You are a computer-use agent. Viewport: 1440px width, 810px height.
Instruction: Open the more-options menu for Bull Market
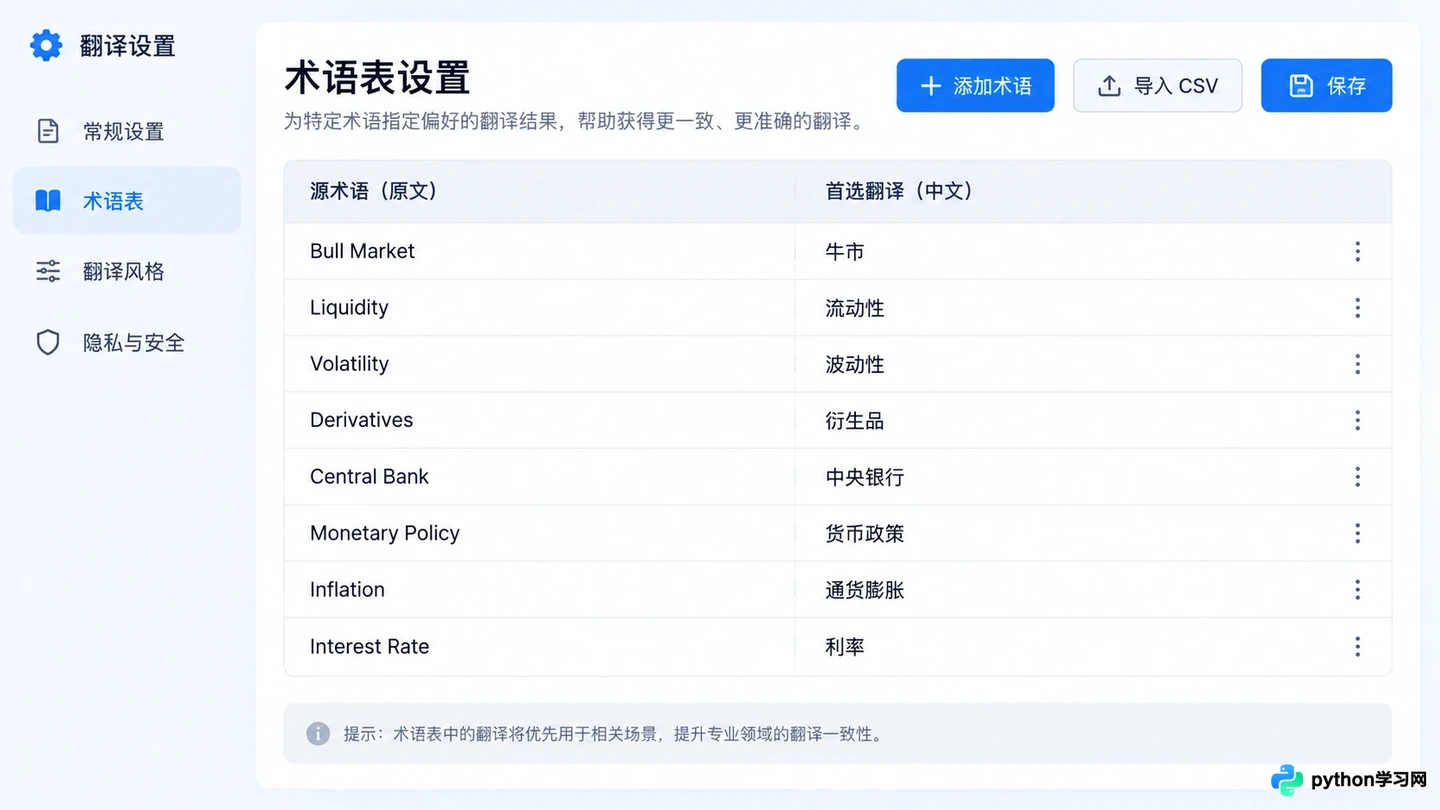(x=1357, y=251)
